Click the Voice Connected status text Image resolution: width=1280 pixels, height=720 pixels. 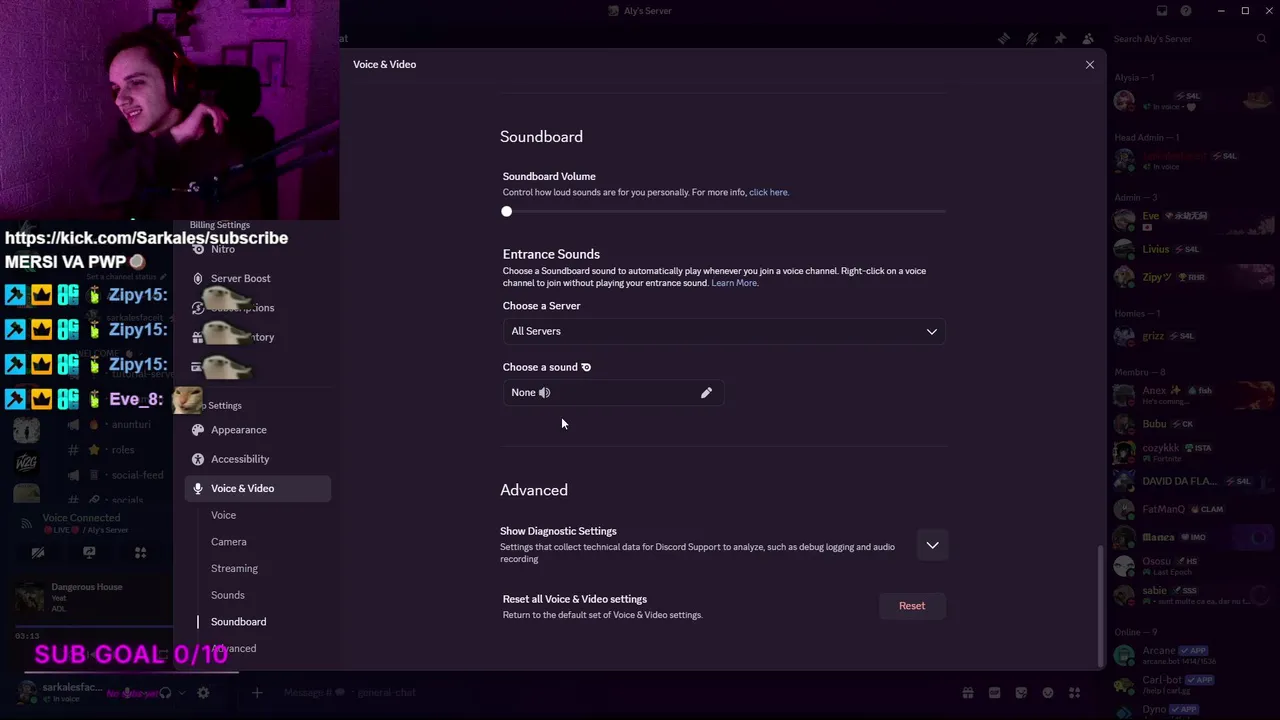coord(81,518)
